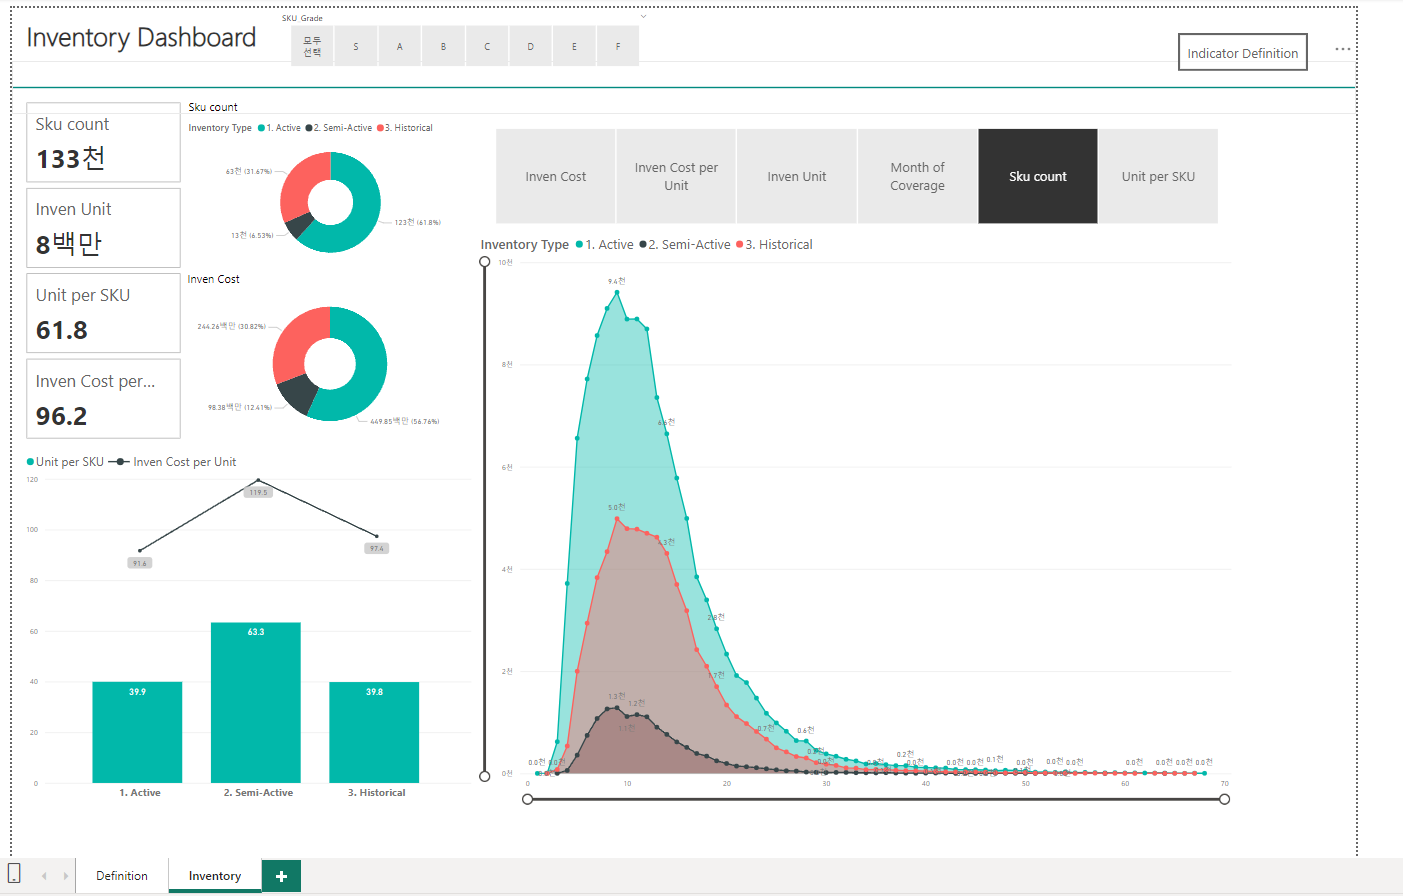Filter by SKU grade F

pyautogui.click(x=618, y=46)
